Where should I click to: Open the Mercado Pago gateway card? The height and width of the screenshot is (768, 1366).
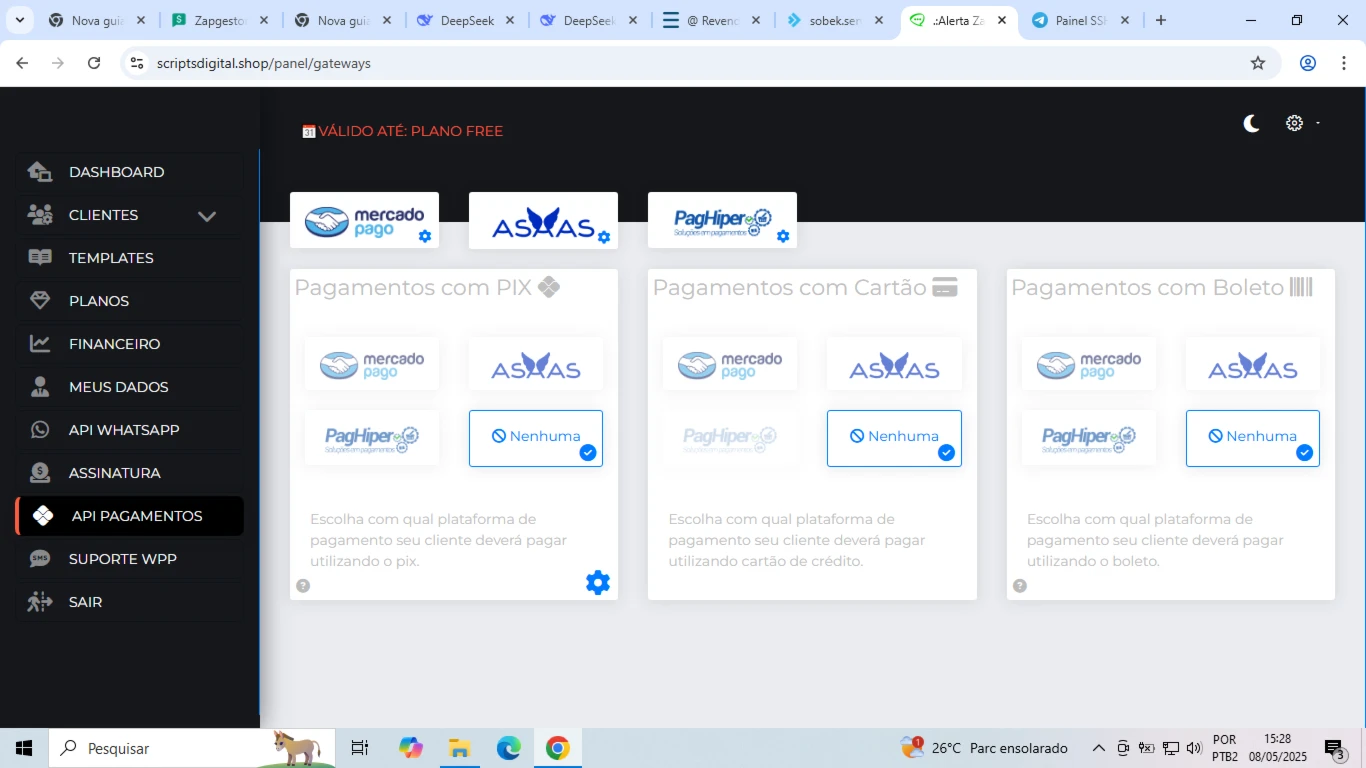[x=364, y=220]
